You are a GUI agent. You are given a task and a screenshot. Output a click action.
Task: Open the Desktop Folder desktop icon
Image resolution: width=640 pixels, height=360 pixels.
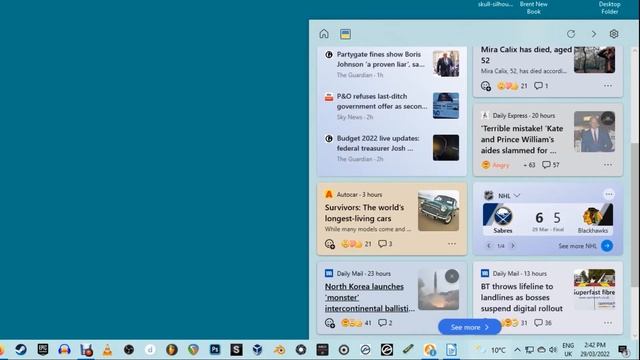[x=609, y=8]
